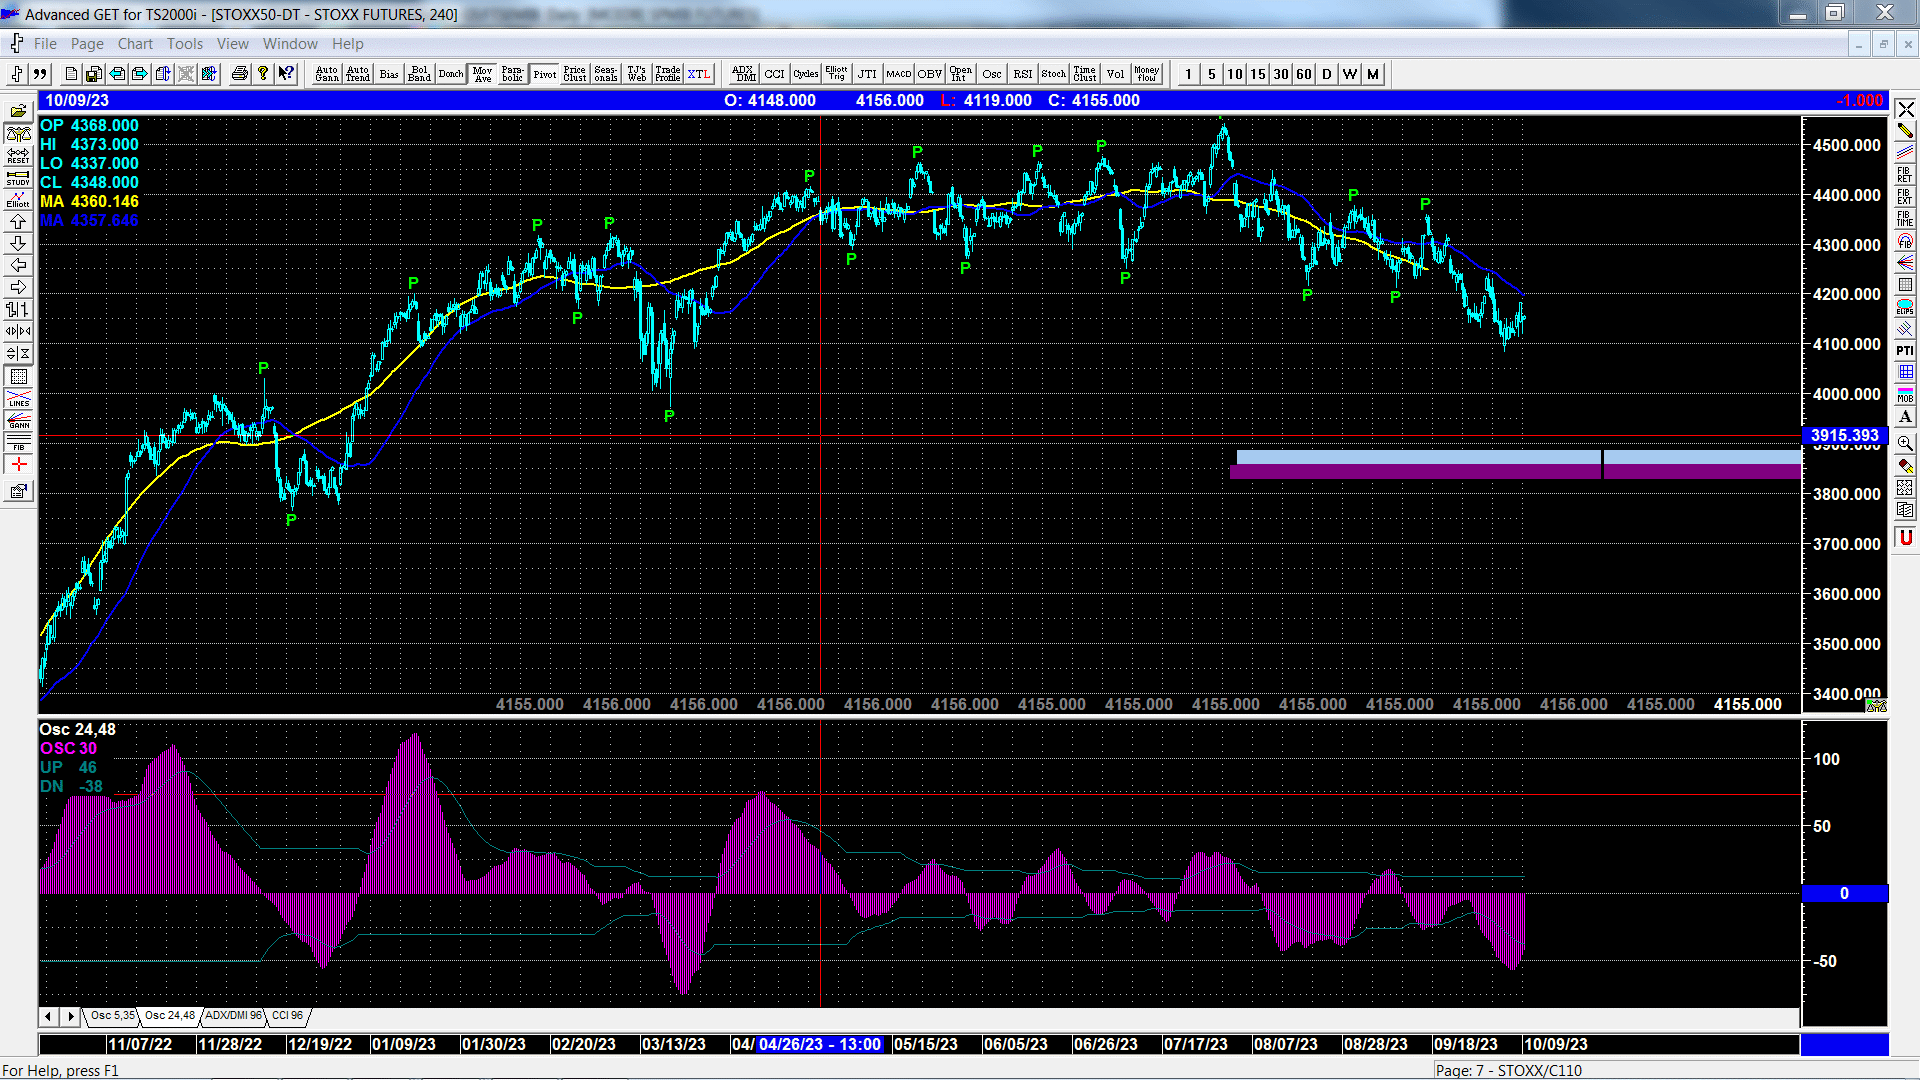Set chart to Monthly timeframe M

1373,74
